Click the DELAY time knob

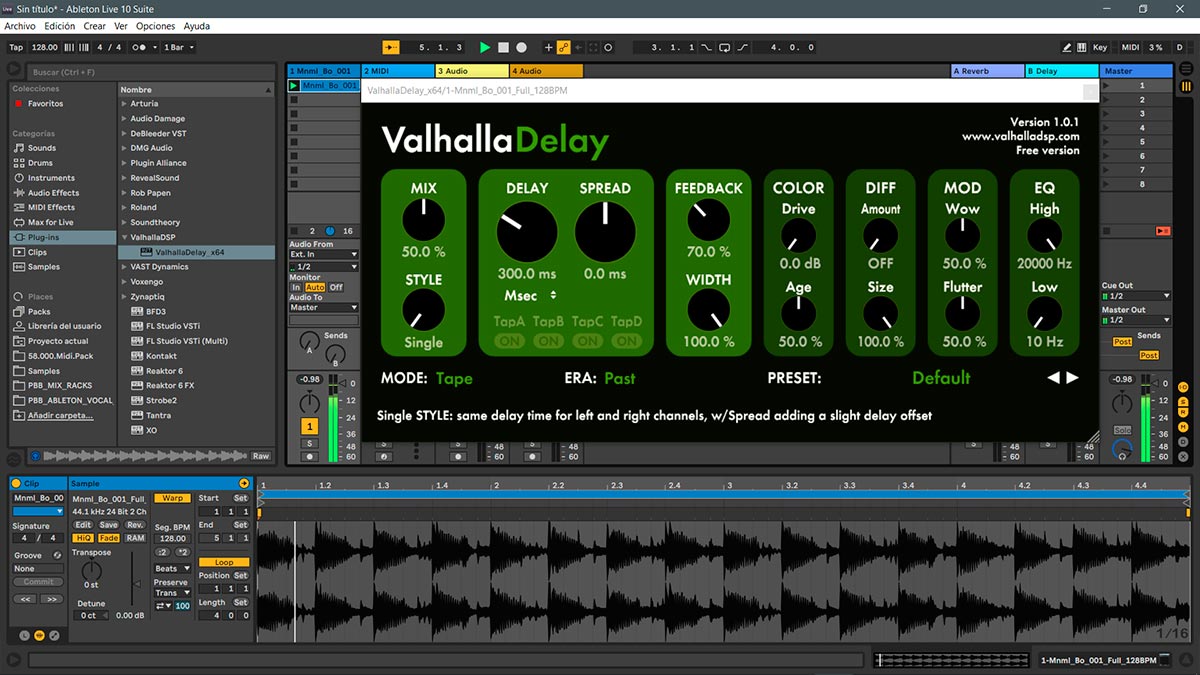click(527, 232)
